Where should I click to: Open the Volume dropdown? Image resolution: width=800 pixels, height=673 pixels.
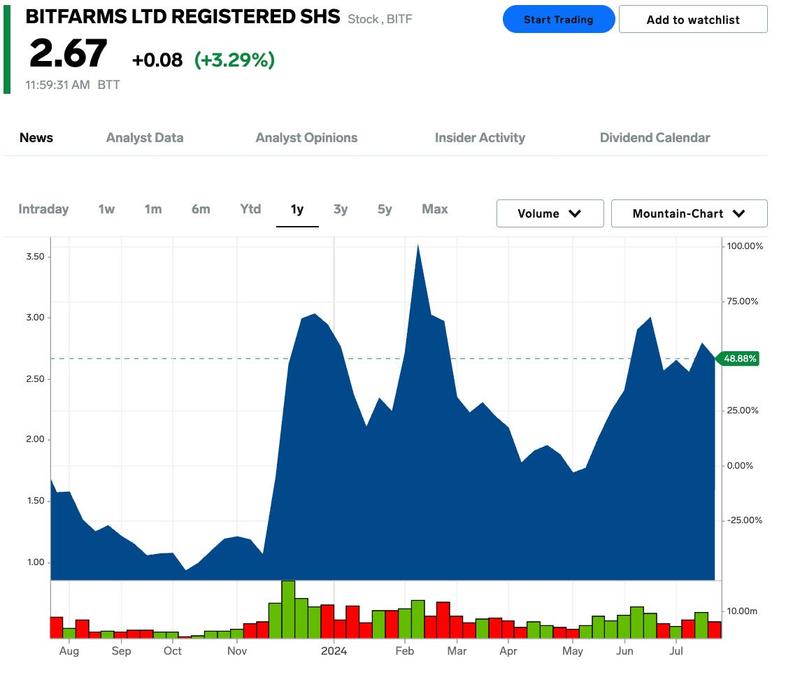point(550,213)
